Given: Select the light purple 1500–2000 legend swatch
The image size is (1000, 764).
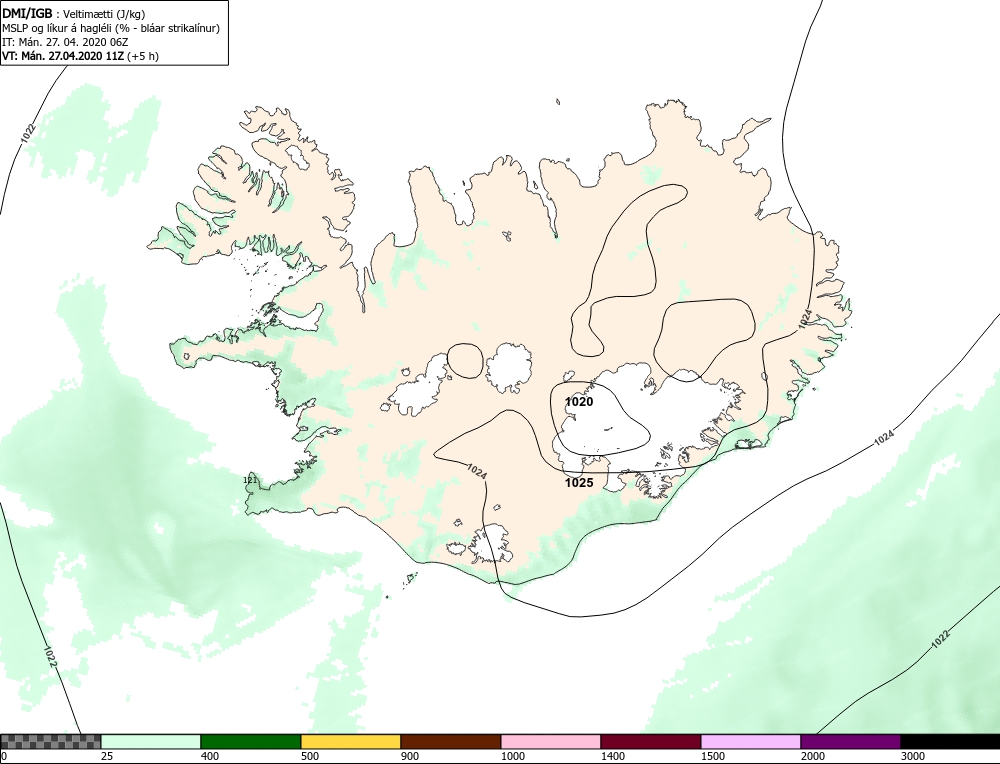Looking at the screenshot, I should pyautogui.click(x=751, y=741).
